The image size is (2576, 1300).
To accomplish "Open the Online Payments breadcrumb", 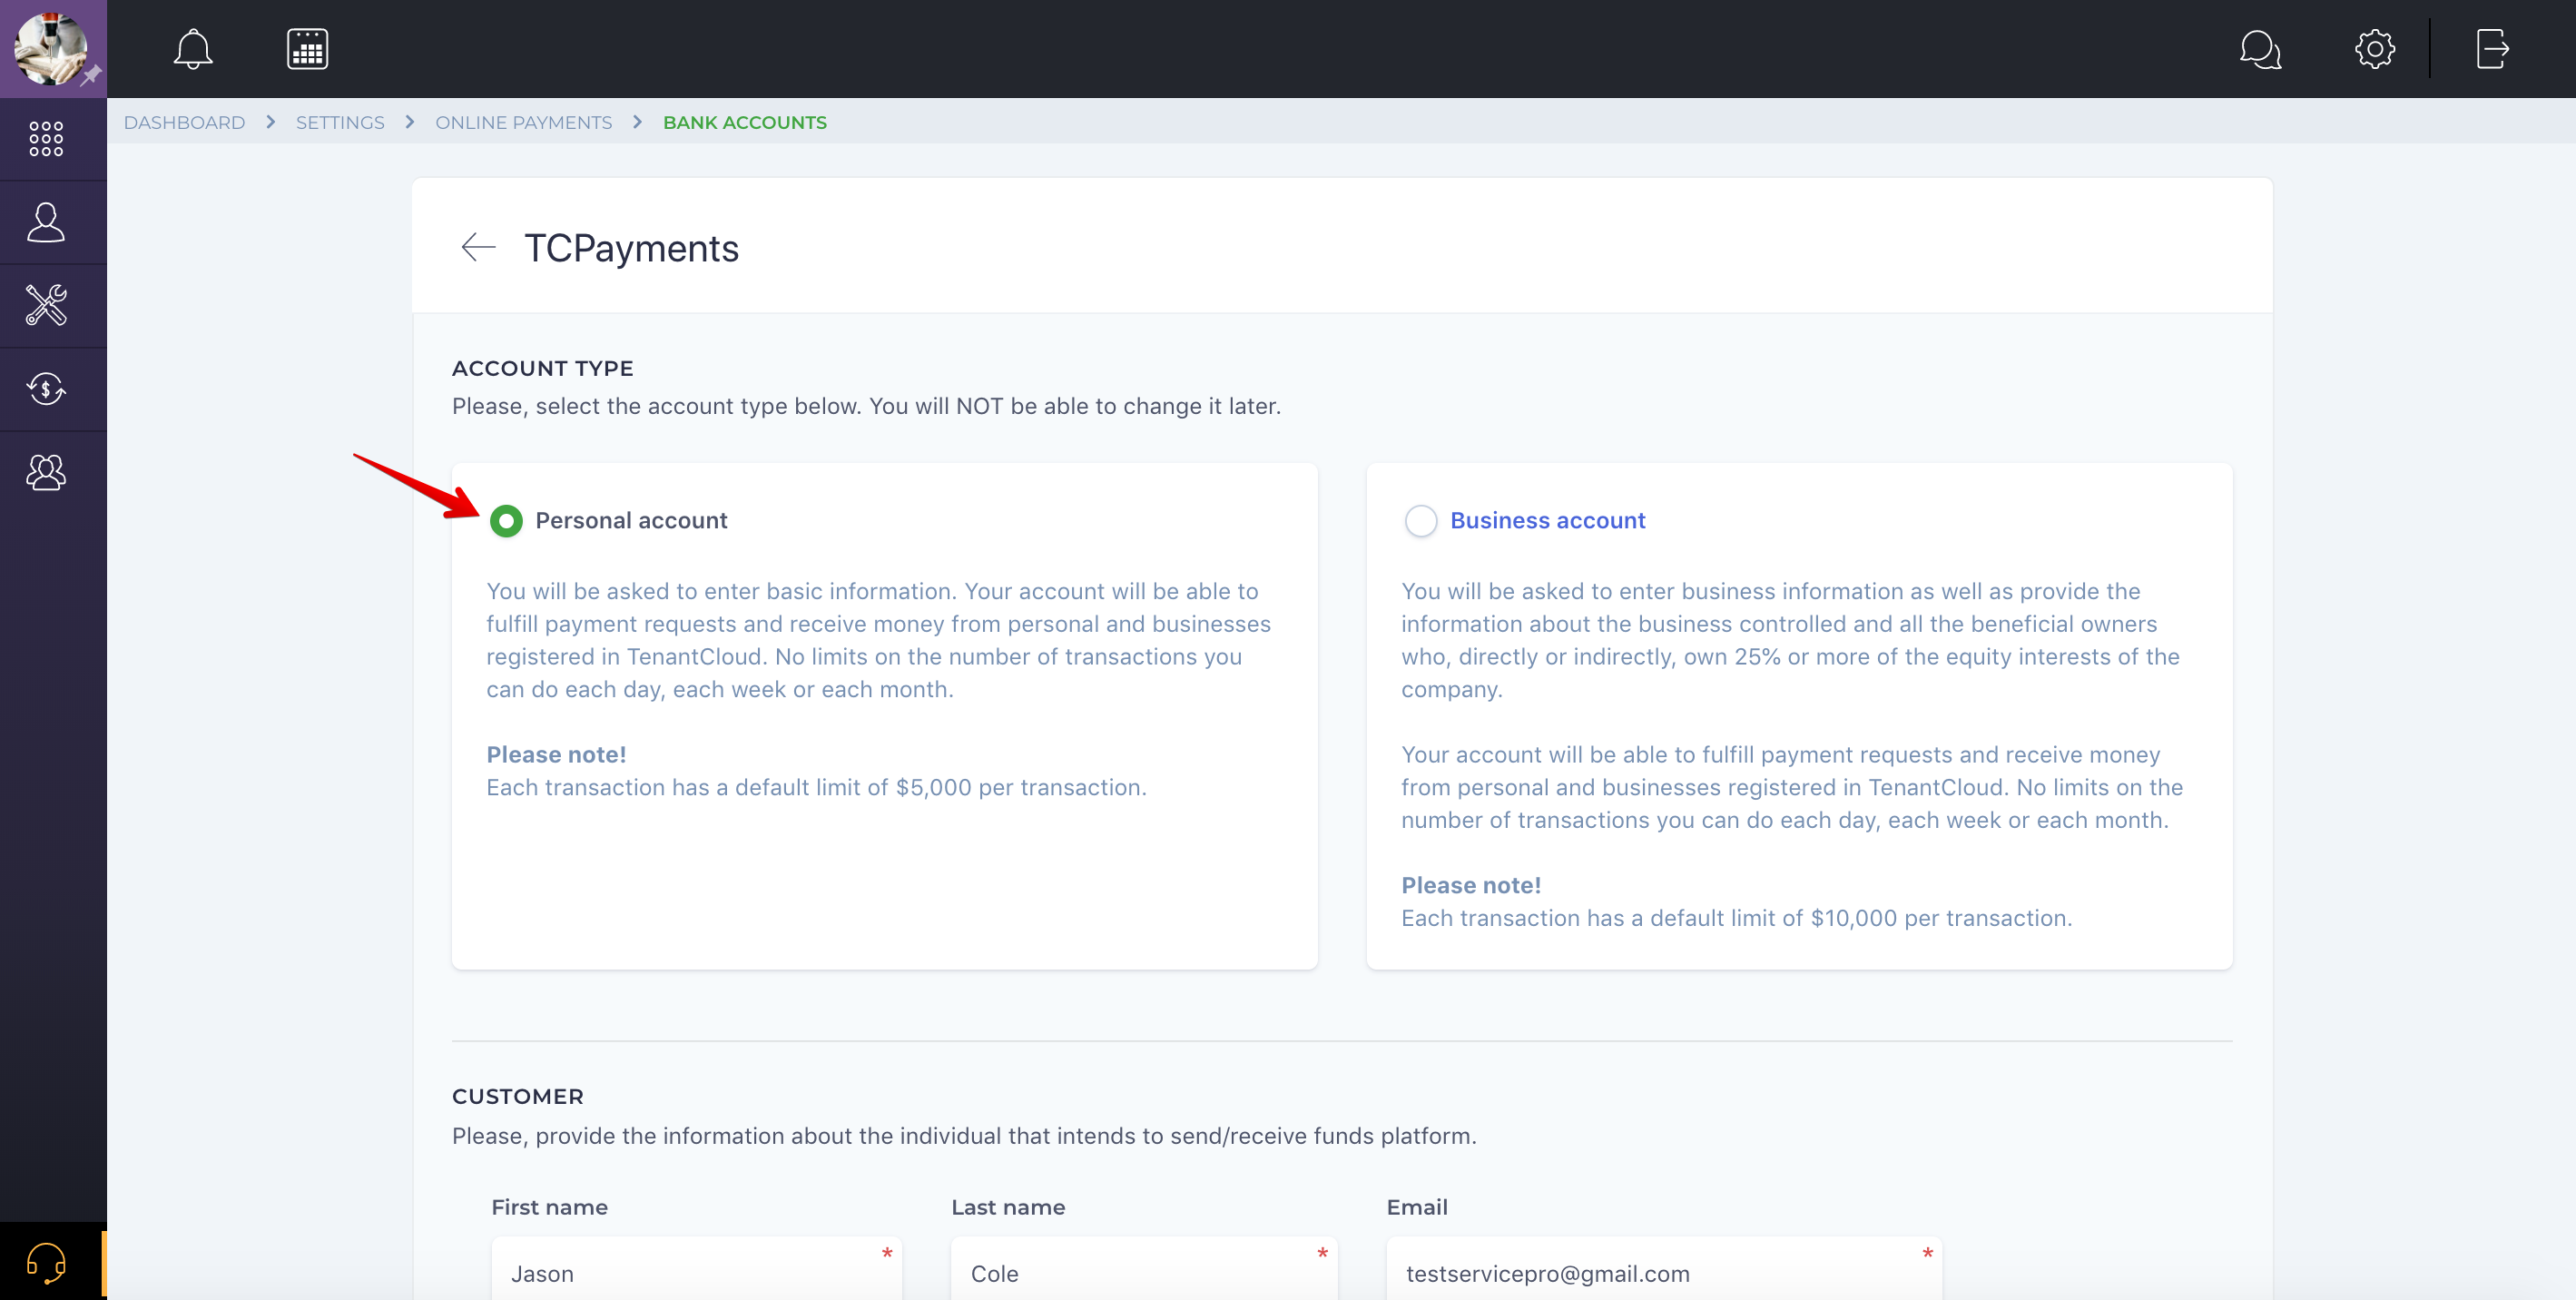I will click(523, 122).
